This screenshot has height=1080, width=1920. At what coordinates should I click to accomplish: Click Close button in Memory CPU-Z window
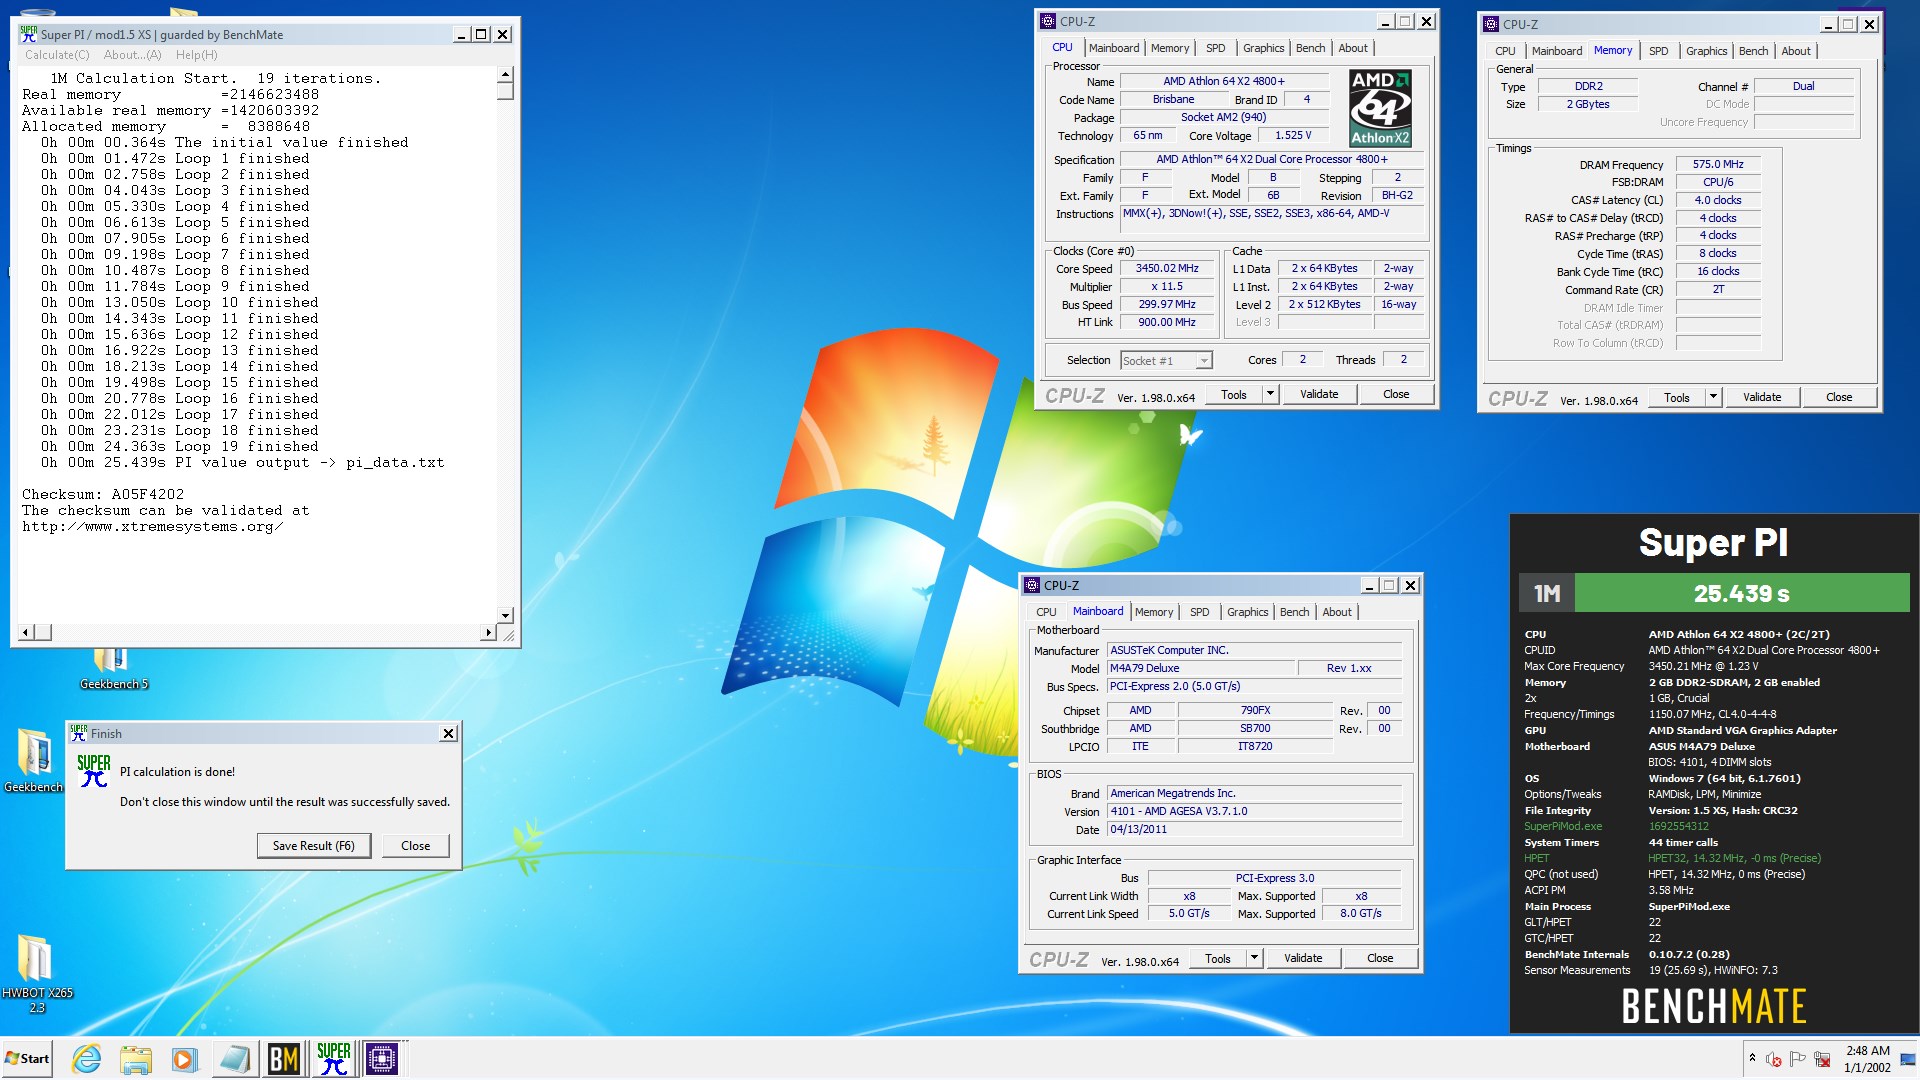click(1839, 397)
